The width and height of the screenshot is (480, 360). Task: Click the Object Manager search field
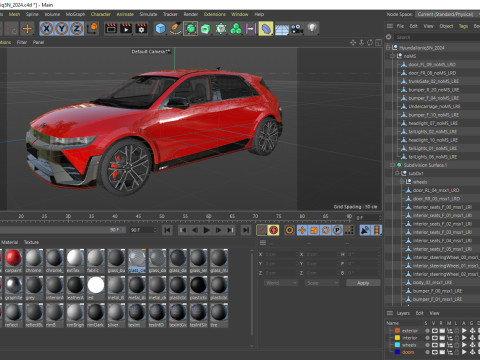pyautogui.click(x=437, y=37)
